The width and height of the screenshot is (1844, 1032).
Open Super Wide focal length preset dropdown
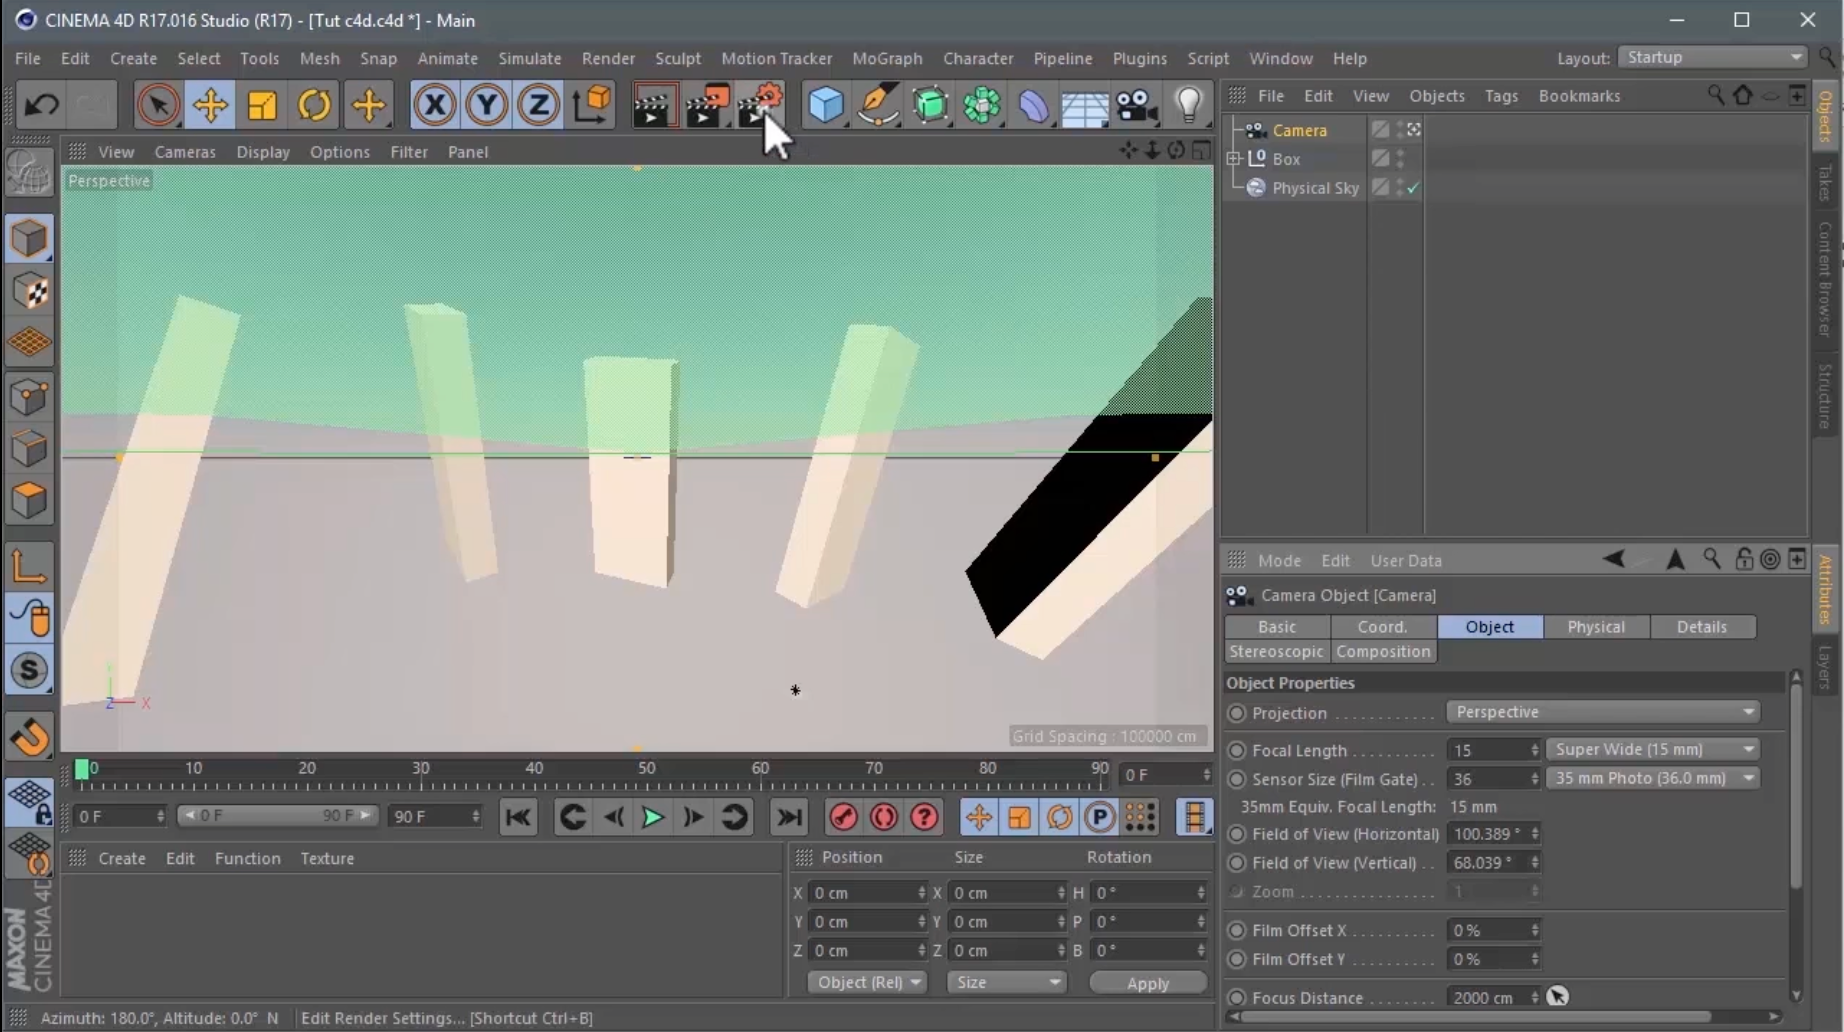click(1652, 749)
